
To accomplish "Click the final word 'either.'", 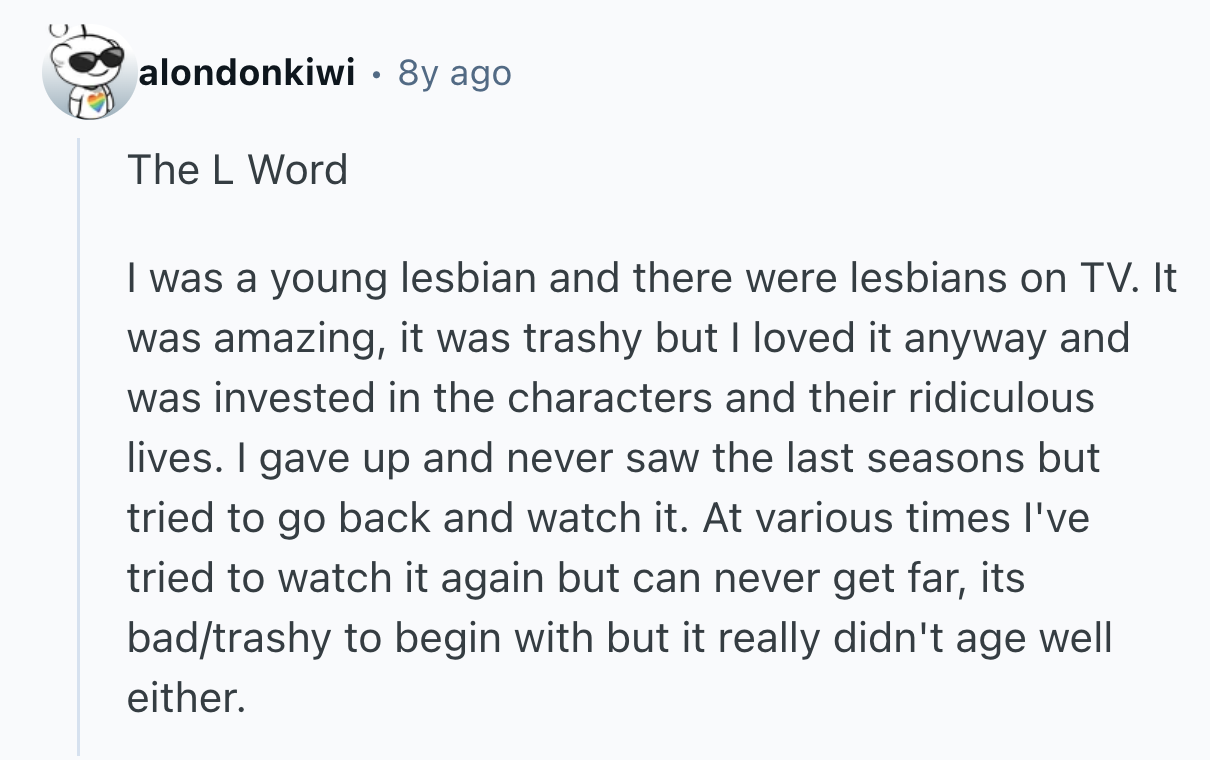I will tap(185, 697).
